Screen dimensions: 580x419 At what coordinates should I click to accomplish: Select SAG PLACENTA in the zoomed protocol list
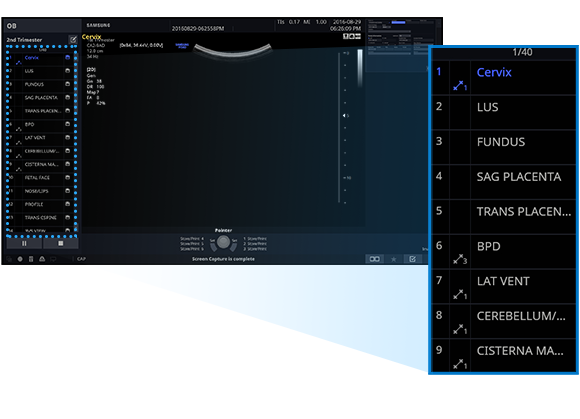coord(504,182)
